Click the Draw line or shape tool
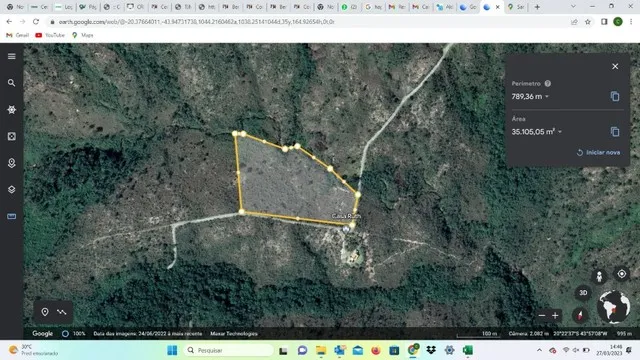640x360 pixels. (62, 312)
